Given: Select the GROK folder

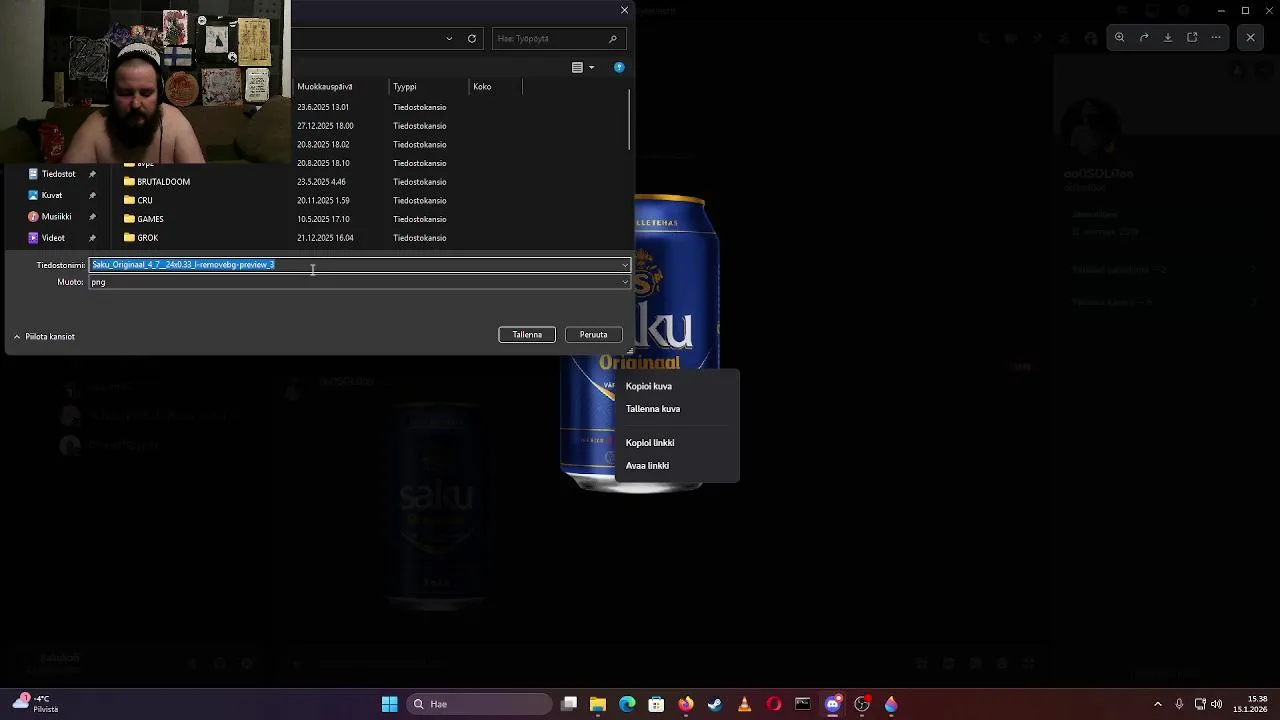Looking at the screenshot, I should pyautogui.click(x=141, y=238).
